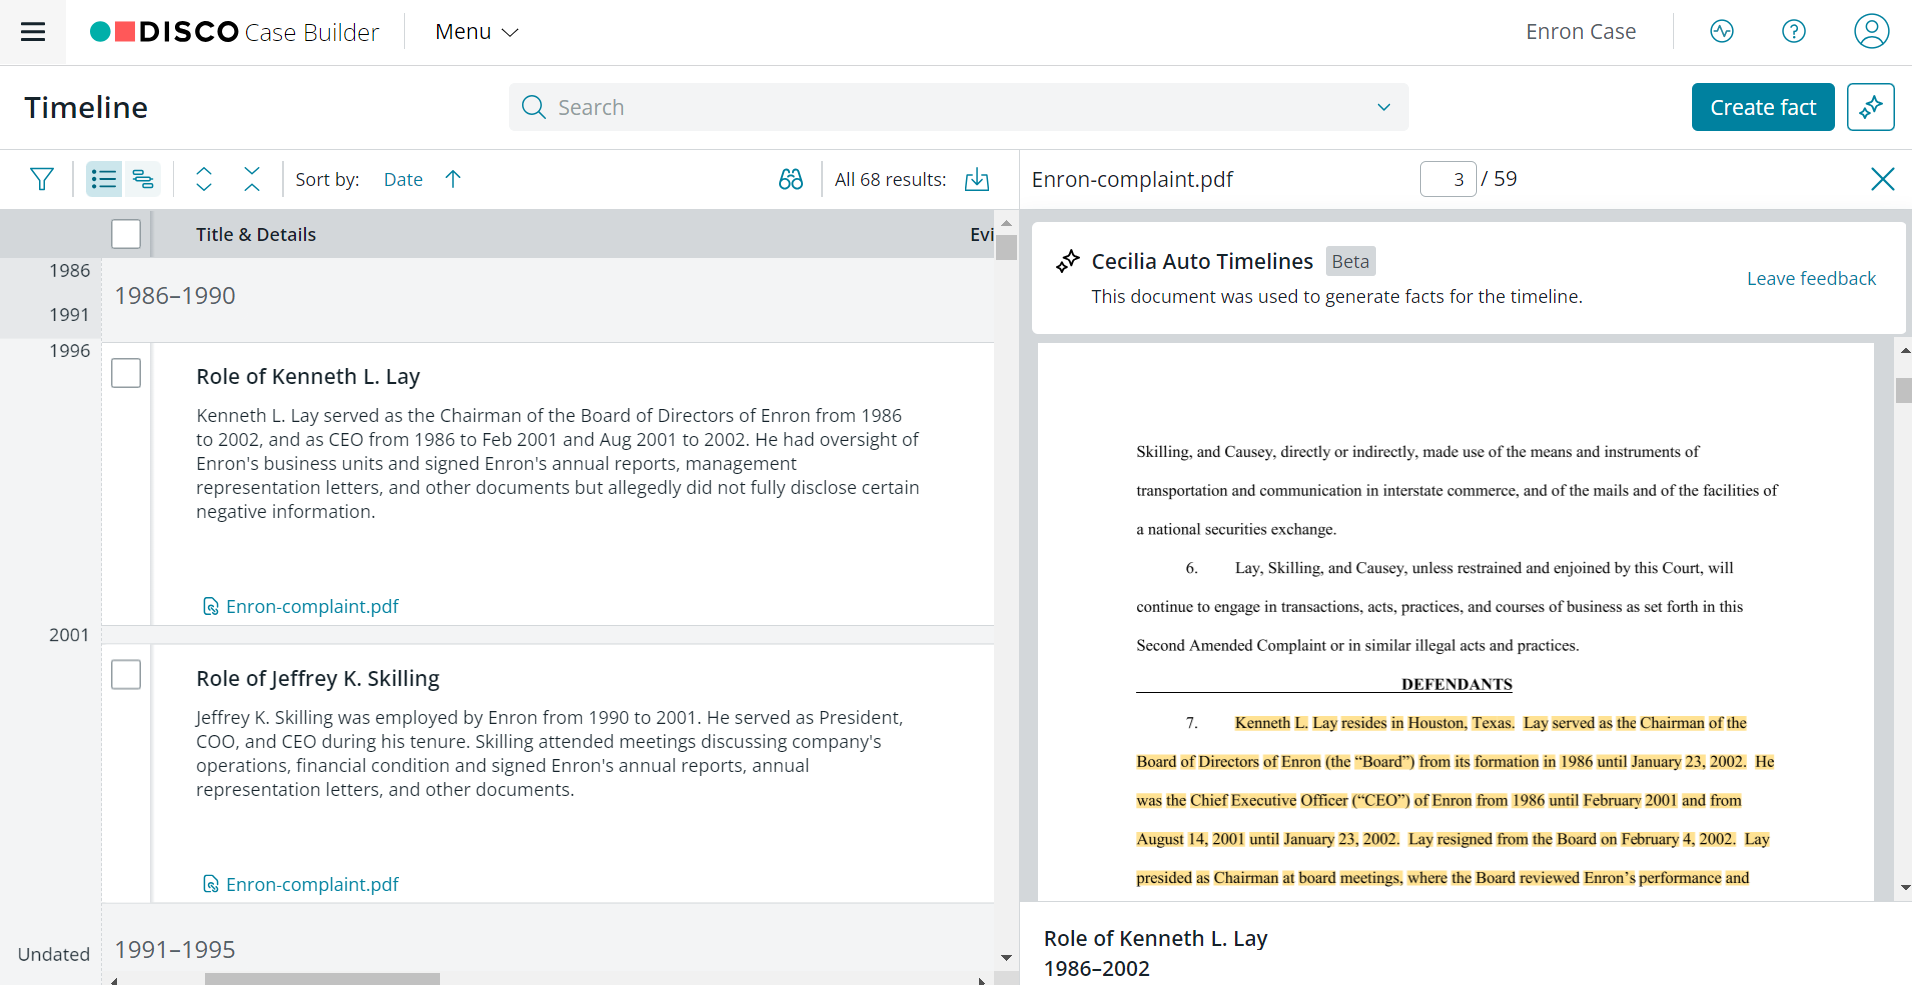Select the Role of Kenneth L. Lay checkbox
This screenshot has height=985, width=1912.
click(126, 373)
